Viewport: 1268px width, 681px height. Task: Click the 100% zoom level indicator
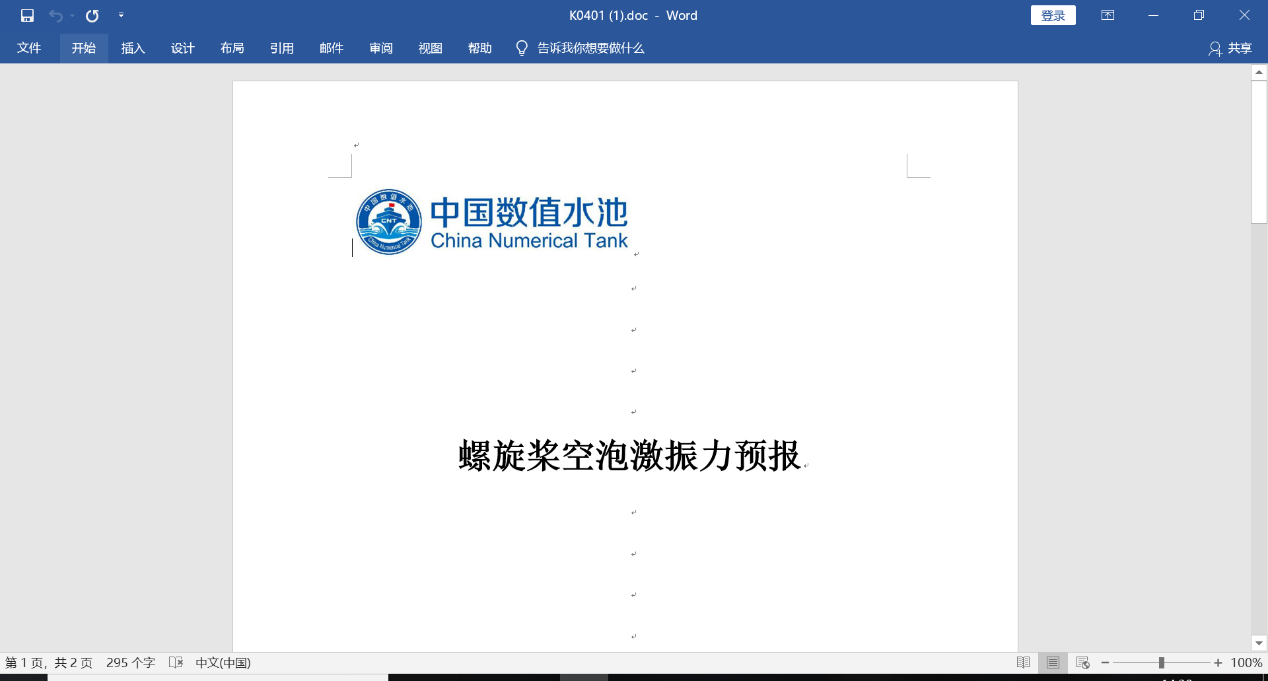pos(1246,663)
